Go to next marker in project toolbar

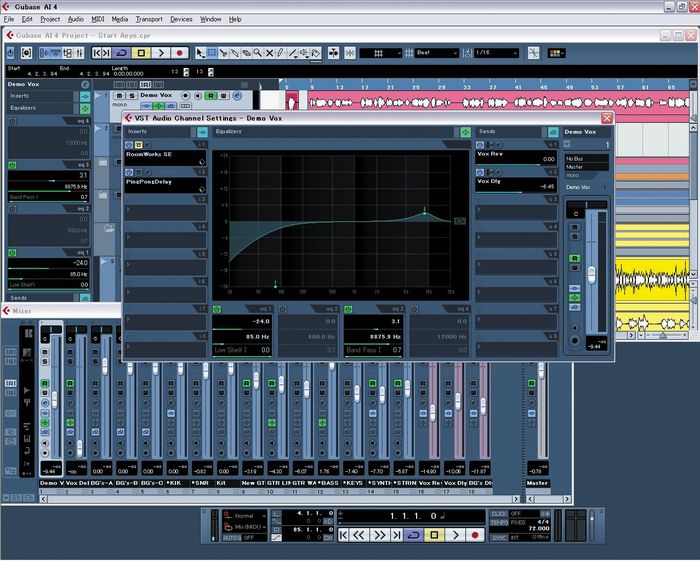tap(107, 53)
